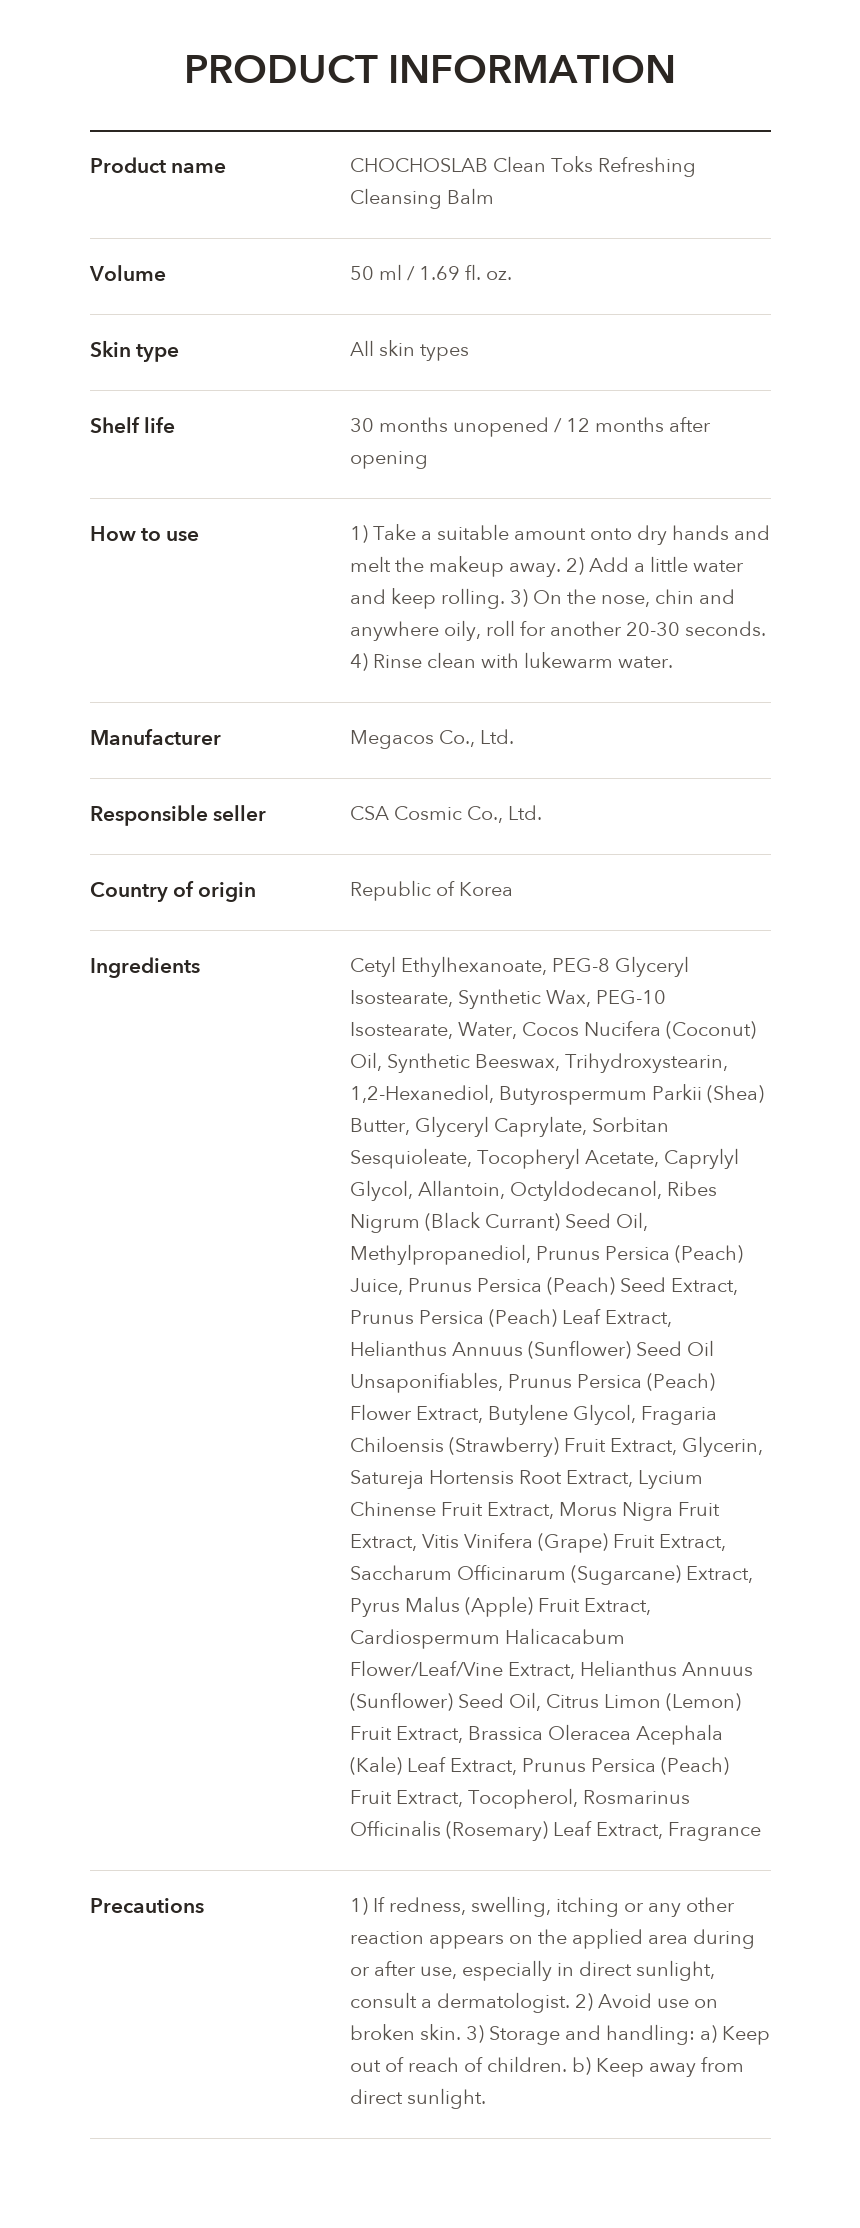The image size is (860, 2228).
Task: Click the Republic of Korea value
Action: 431,889
